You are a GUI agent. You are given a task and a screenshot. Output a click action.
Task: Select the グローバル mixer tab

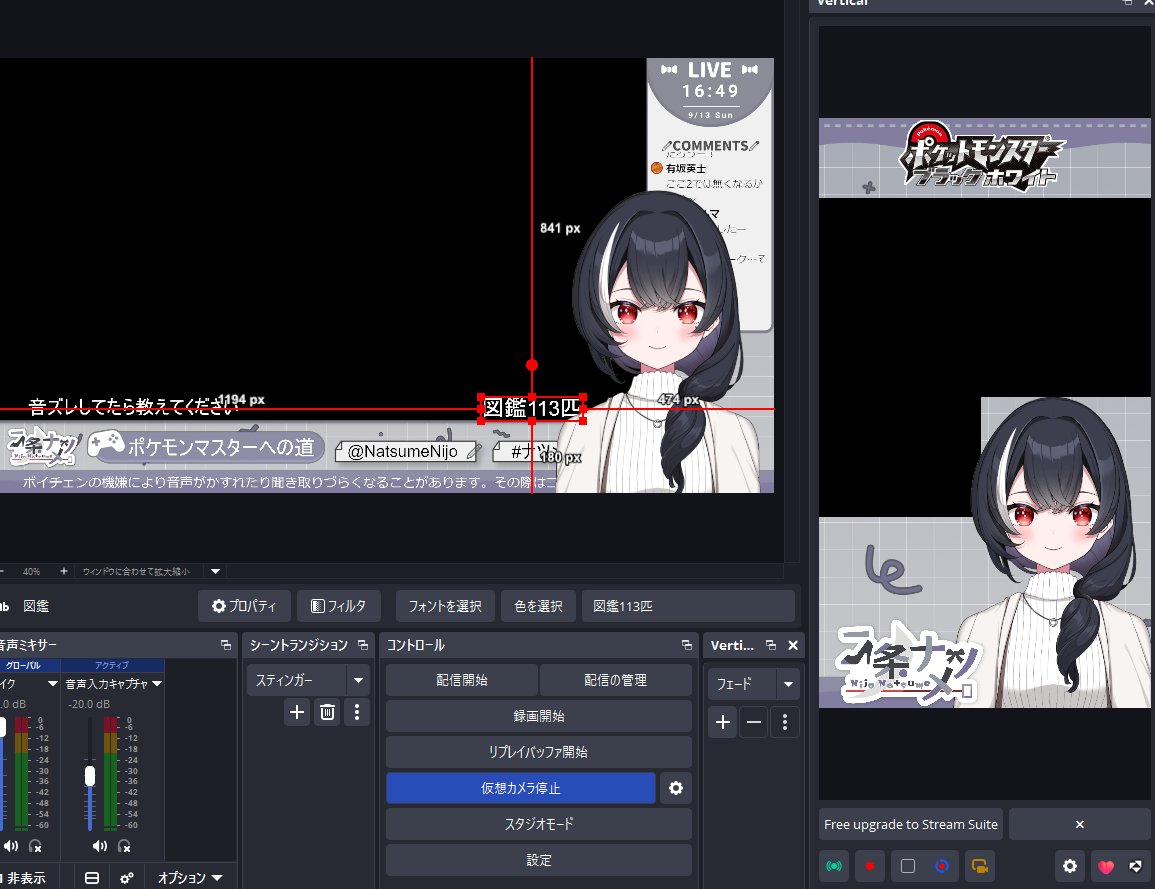tap(24, 665)
